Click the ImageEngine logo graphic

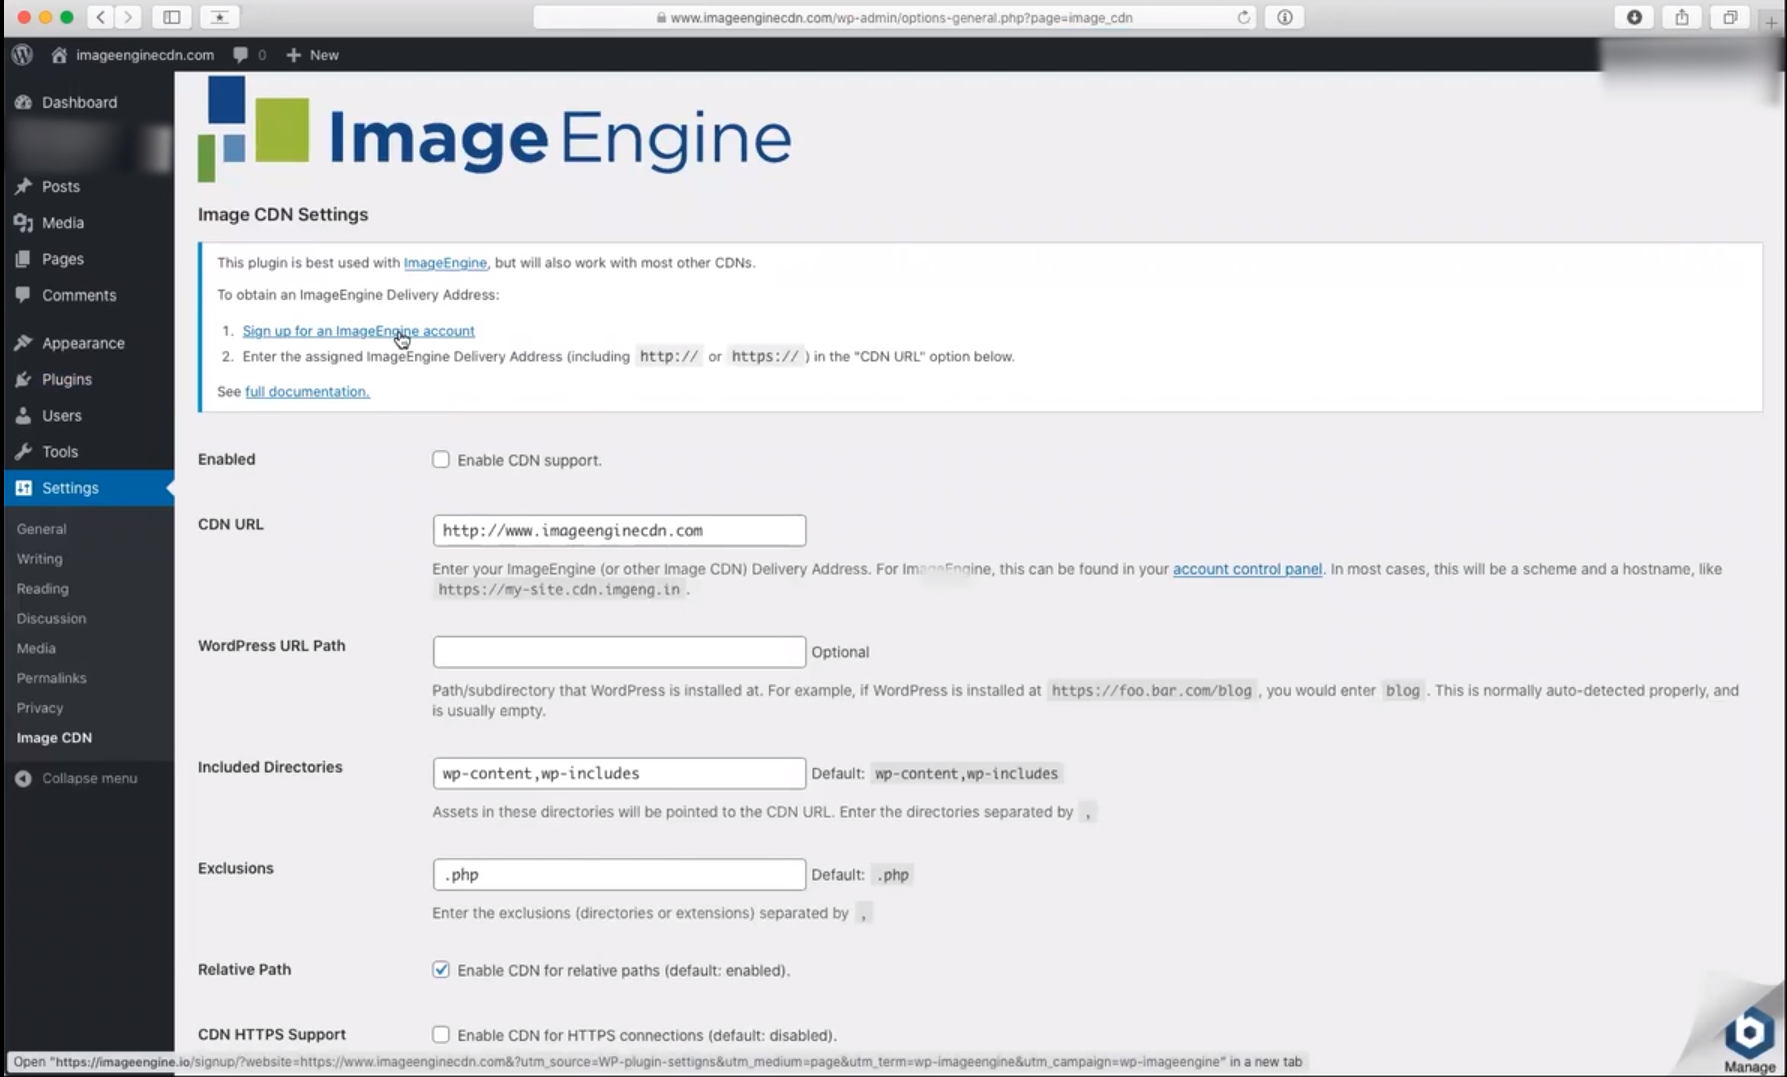494,129
